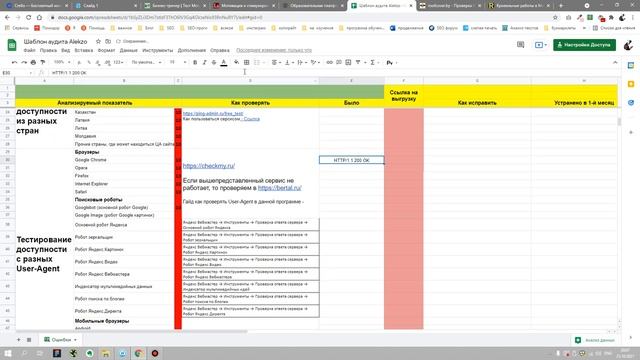Viewport: 640px width, 360px height.
Task: Open the Tasks side panel icon
Action: point(631,102)
